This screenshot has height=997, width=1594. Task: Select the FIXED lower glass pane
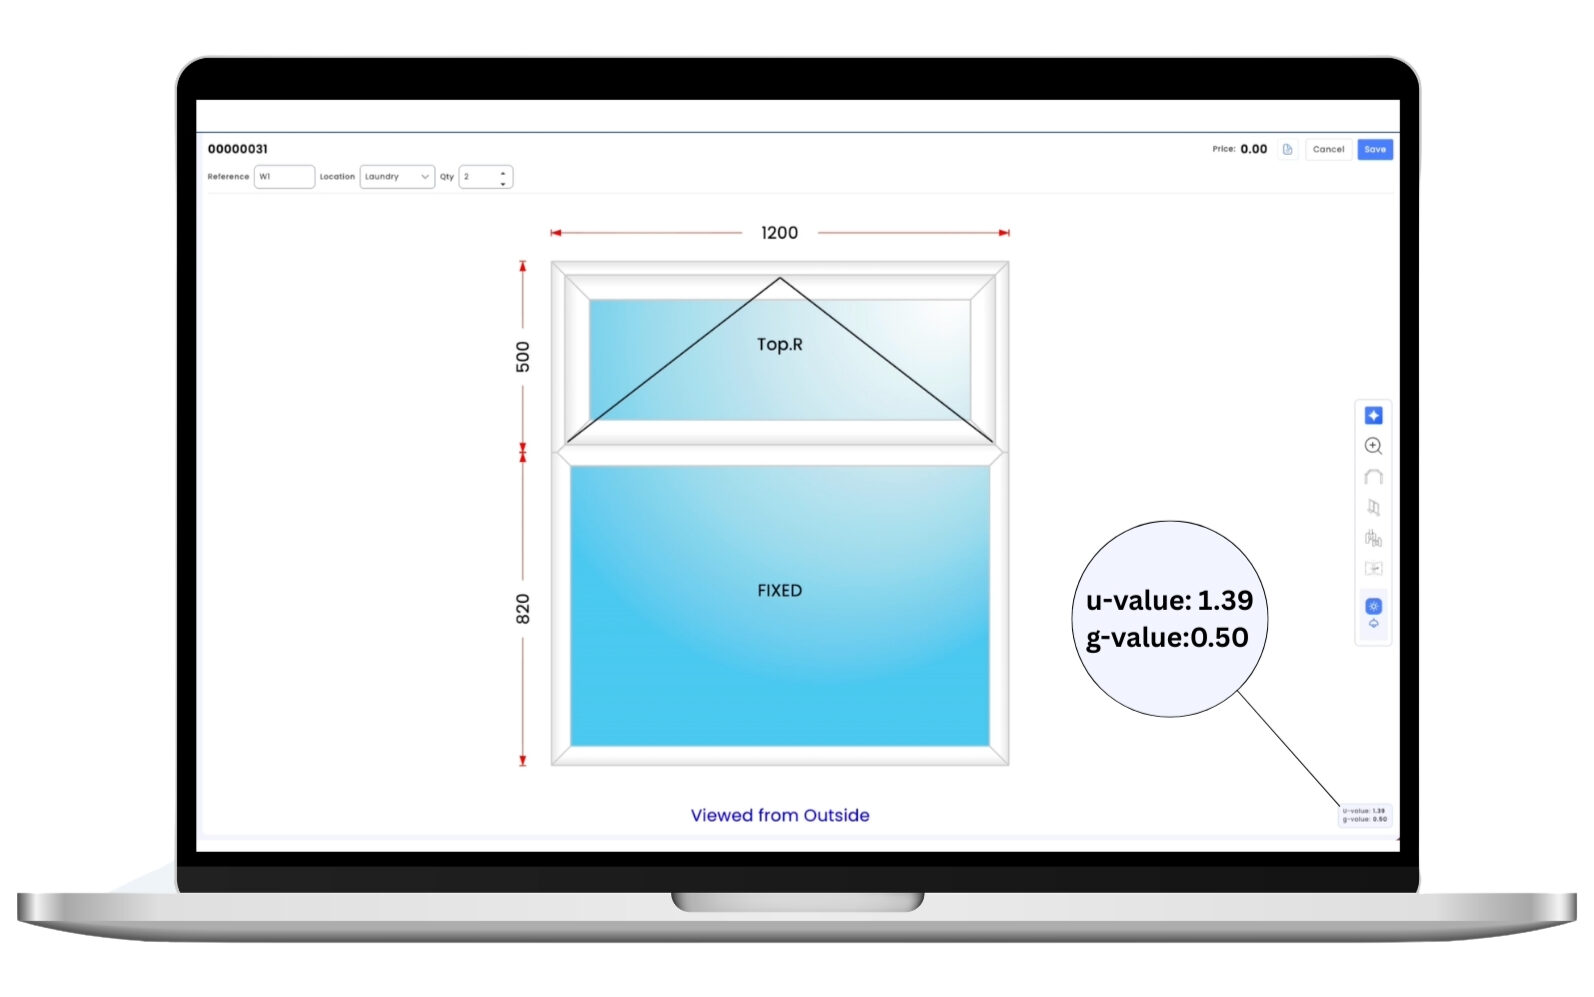pos(779,606)
